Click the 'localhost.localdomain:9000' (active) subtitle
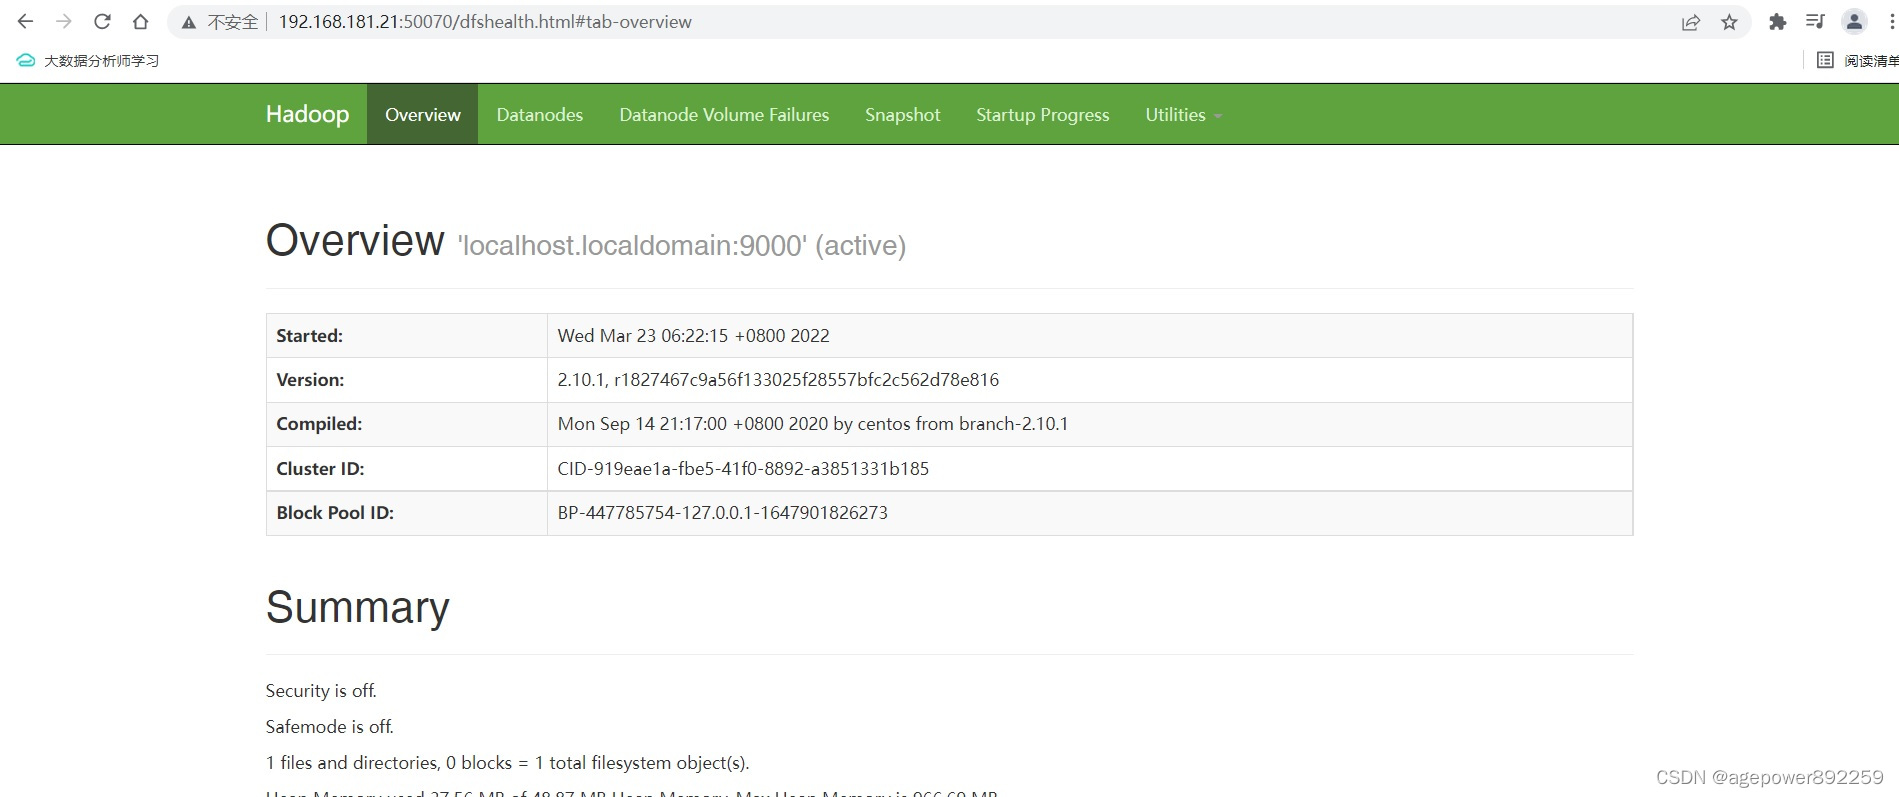1899x797 pixels. coord(682,246)
